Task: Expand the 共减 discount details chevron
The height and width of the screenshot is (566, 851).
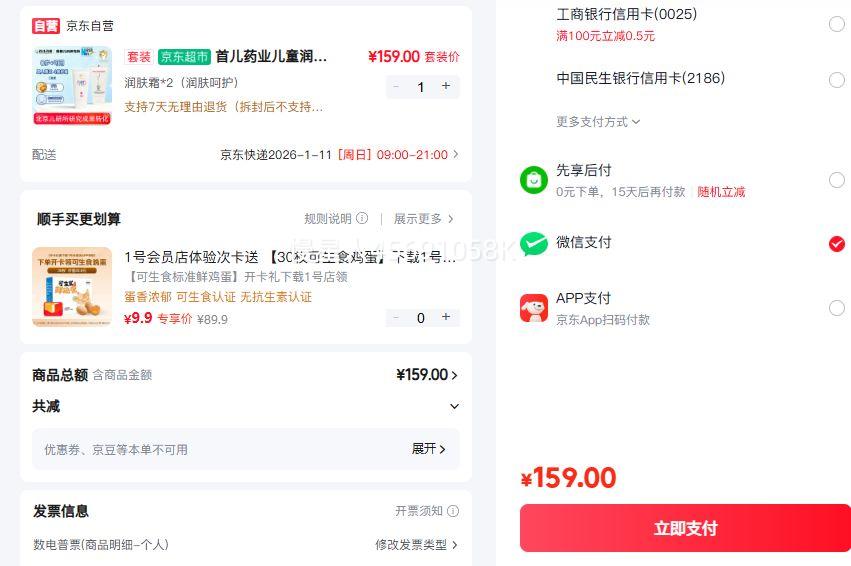Action: (x=454, y=407)
